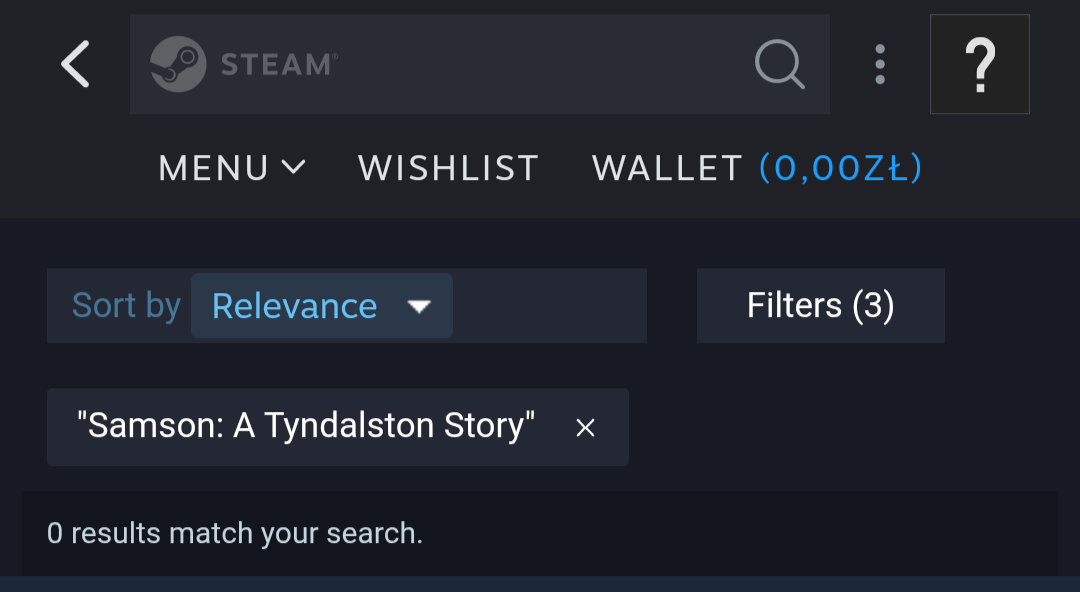The height and width of the screenshot is (592, 1080).
Task: Open Filters (3) panel
Action: 820,306
